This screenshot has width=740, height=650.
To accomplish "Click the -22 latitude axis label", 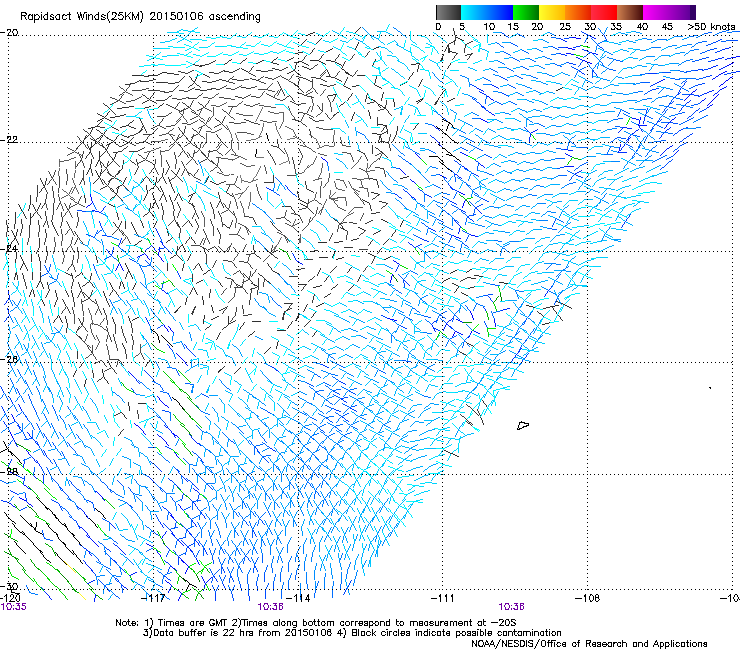I will click(x=9, y=140).
